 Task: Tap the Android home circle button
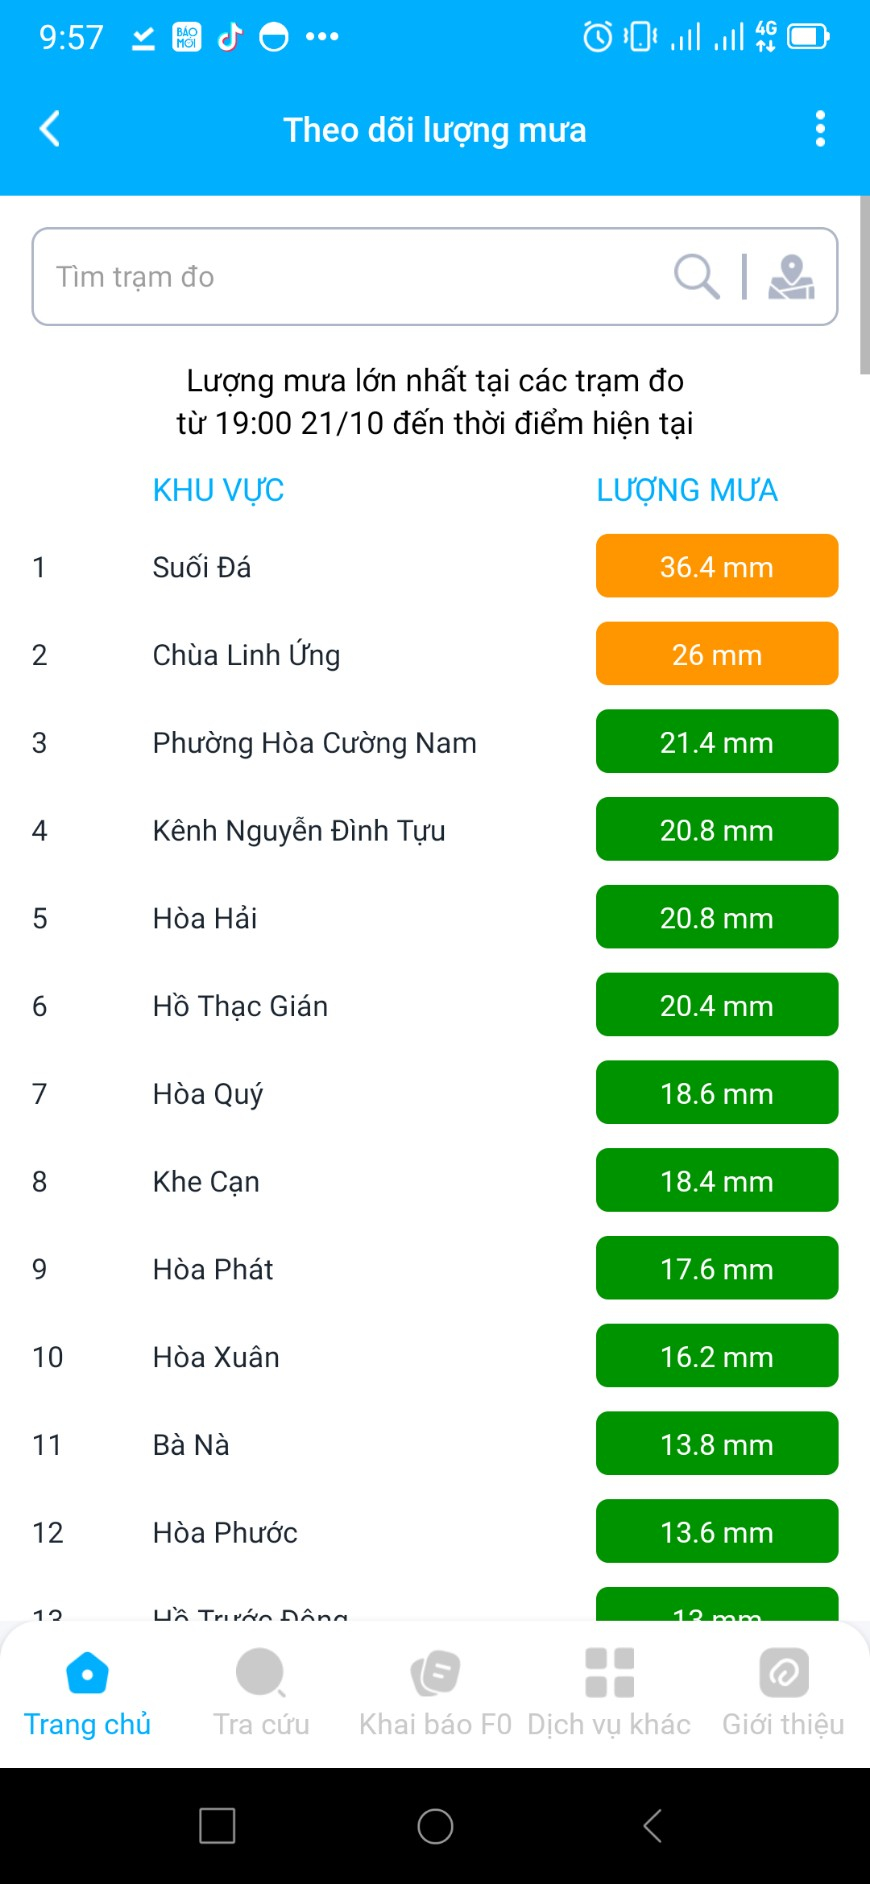click(435, 1826)
